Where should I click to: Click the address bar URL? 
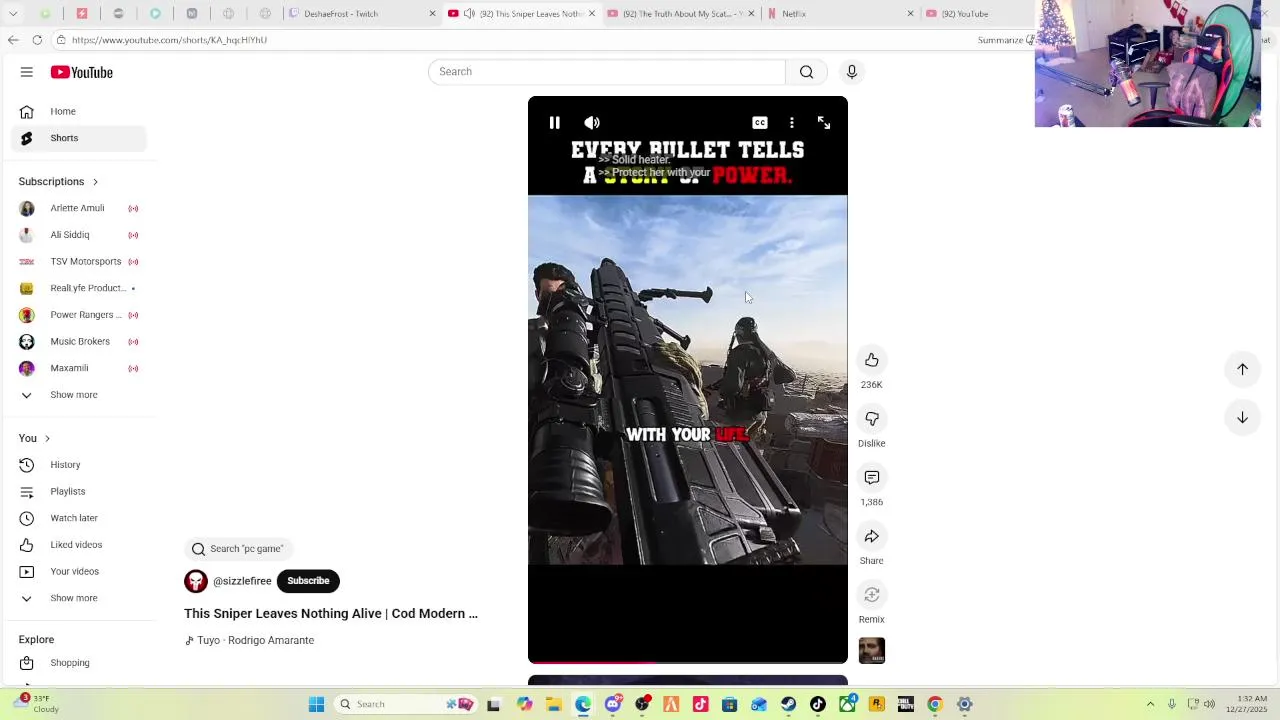pyautogui.click(x=169, y=40)
